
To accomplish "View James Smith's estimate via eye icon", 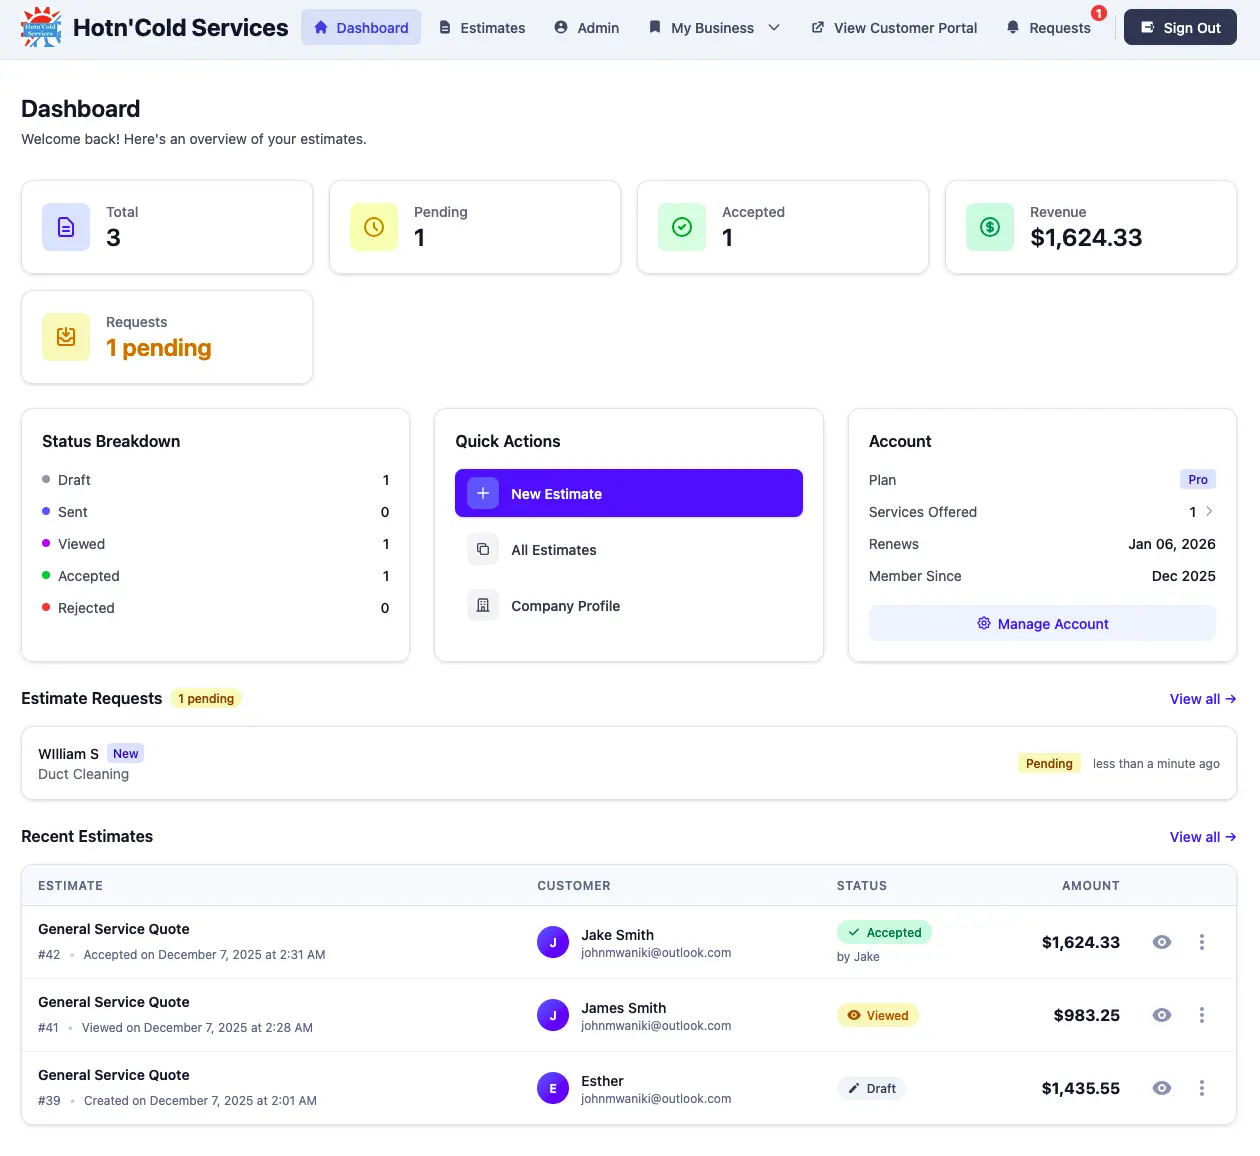I will point(1161,1015).
